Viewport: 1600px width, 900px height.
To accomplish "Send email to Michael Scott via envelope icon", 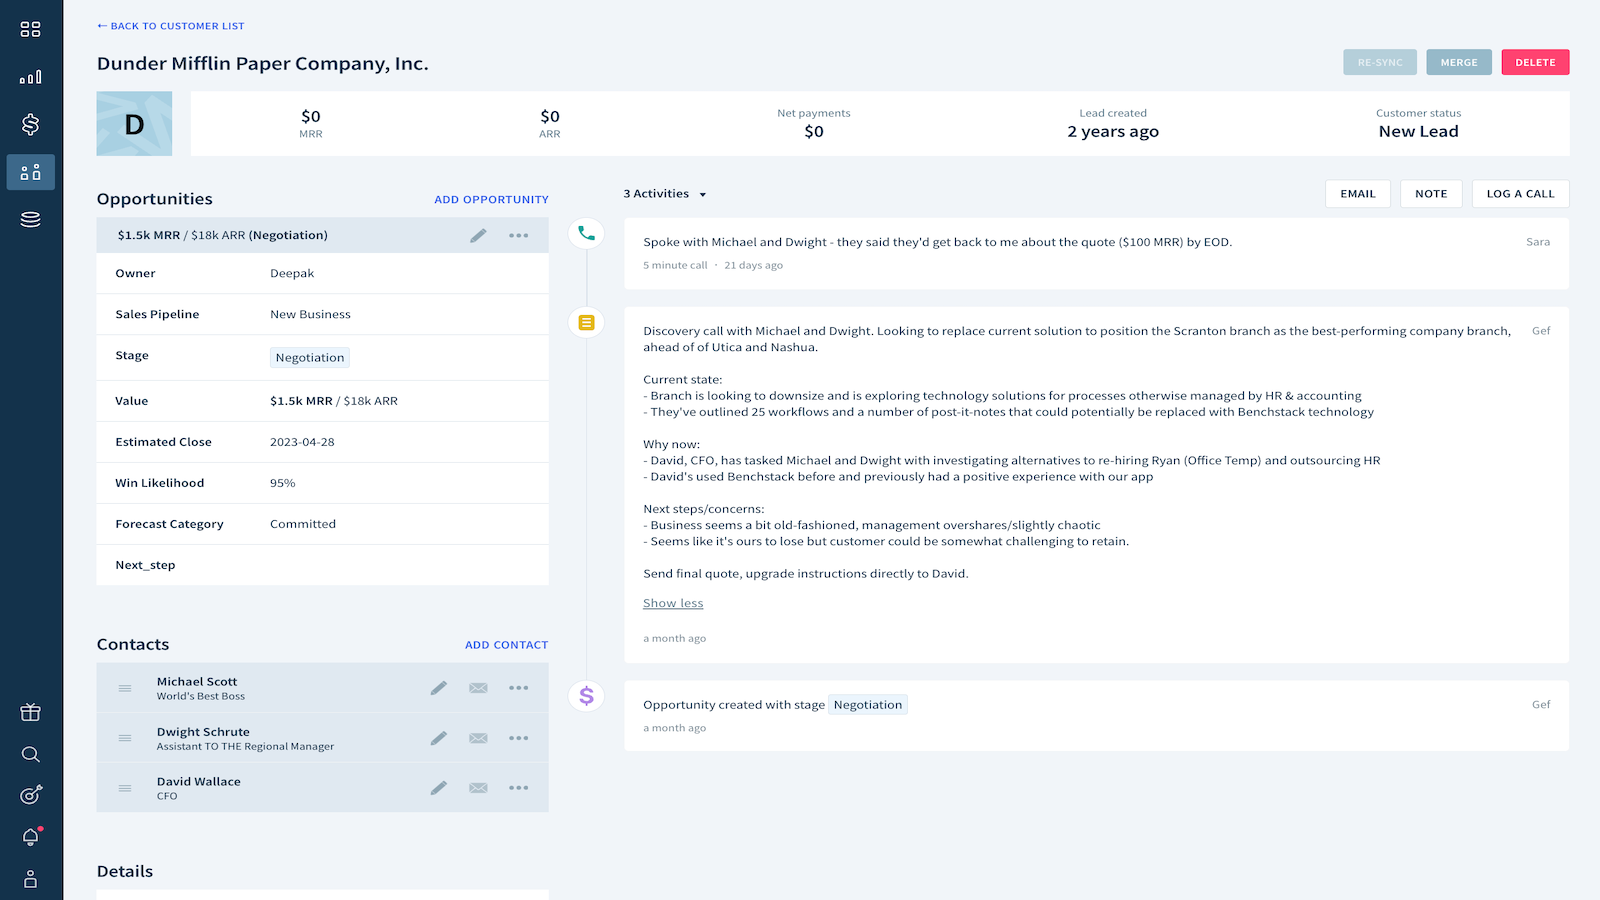I will (x=478, y=688).
